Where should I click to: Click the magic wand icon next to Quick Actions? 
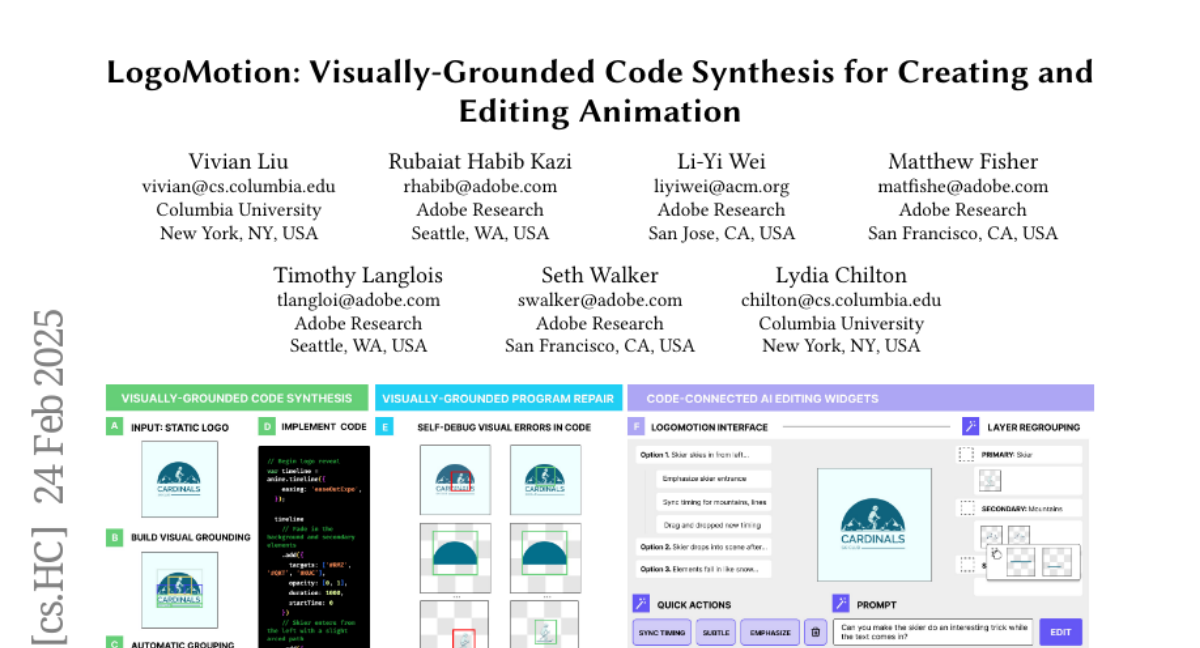(641, 604)
